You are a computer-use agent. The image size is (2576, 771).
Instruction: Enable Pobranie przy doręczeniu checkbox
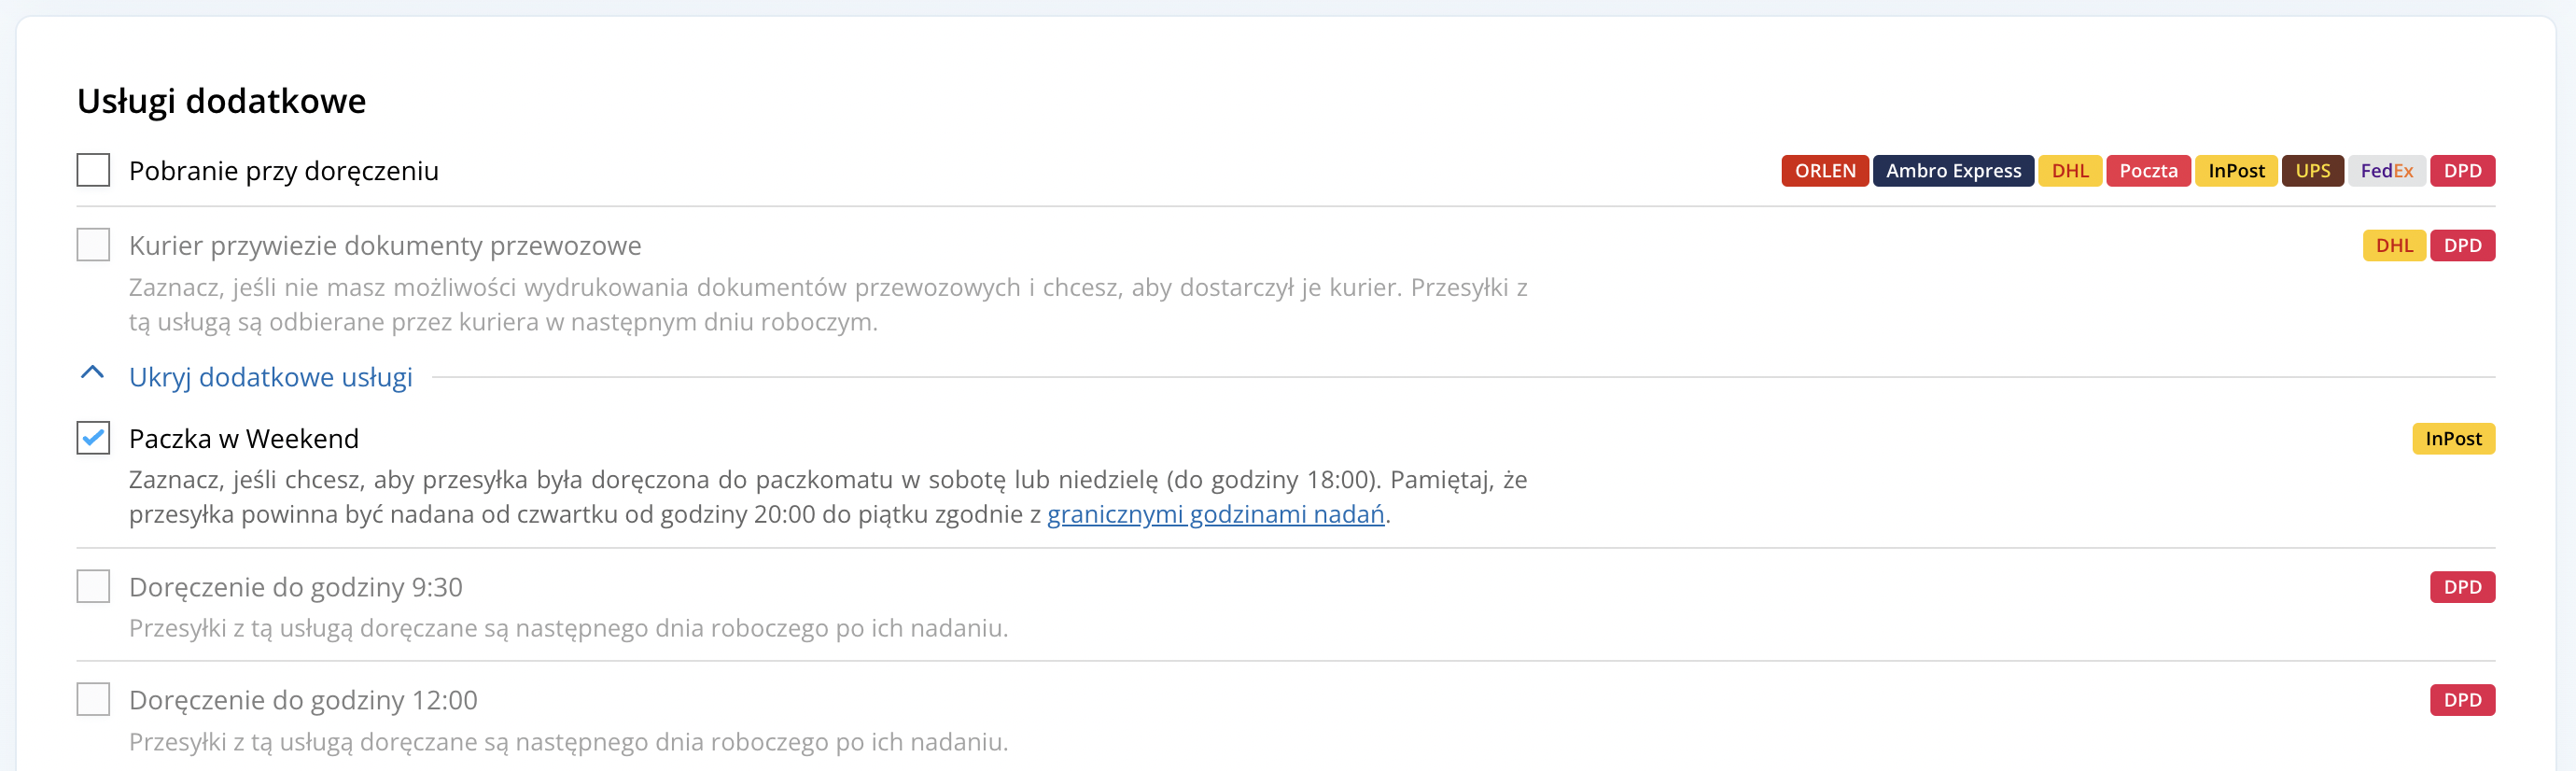[x=93, y=170]
